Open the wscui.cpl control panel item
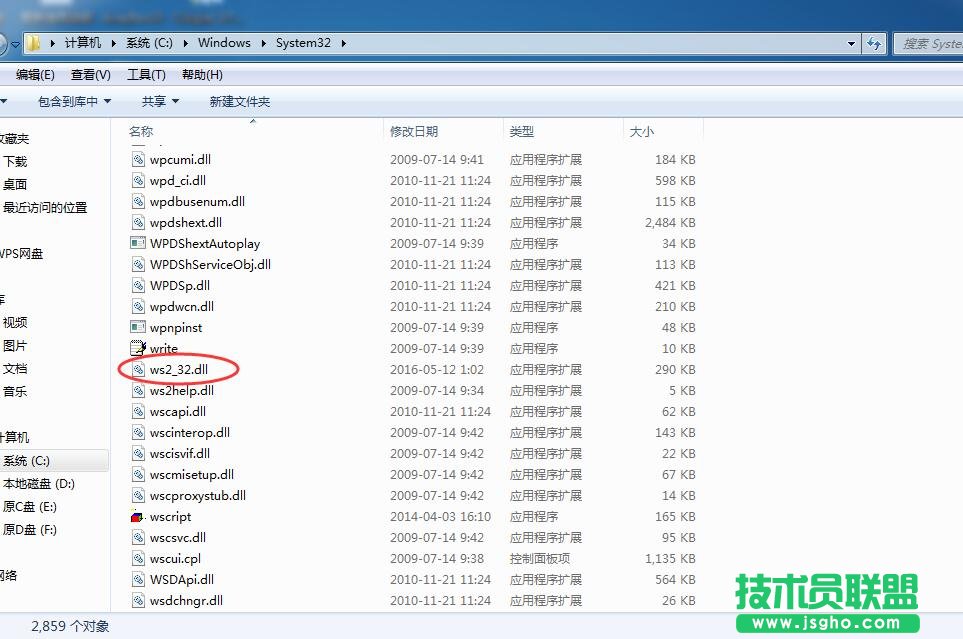 (x=139, y=558)
